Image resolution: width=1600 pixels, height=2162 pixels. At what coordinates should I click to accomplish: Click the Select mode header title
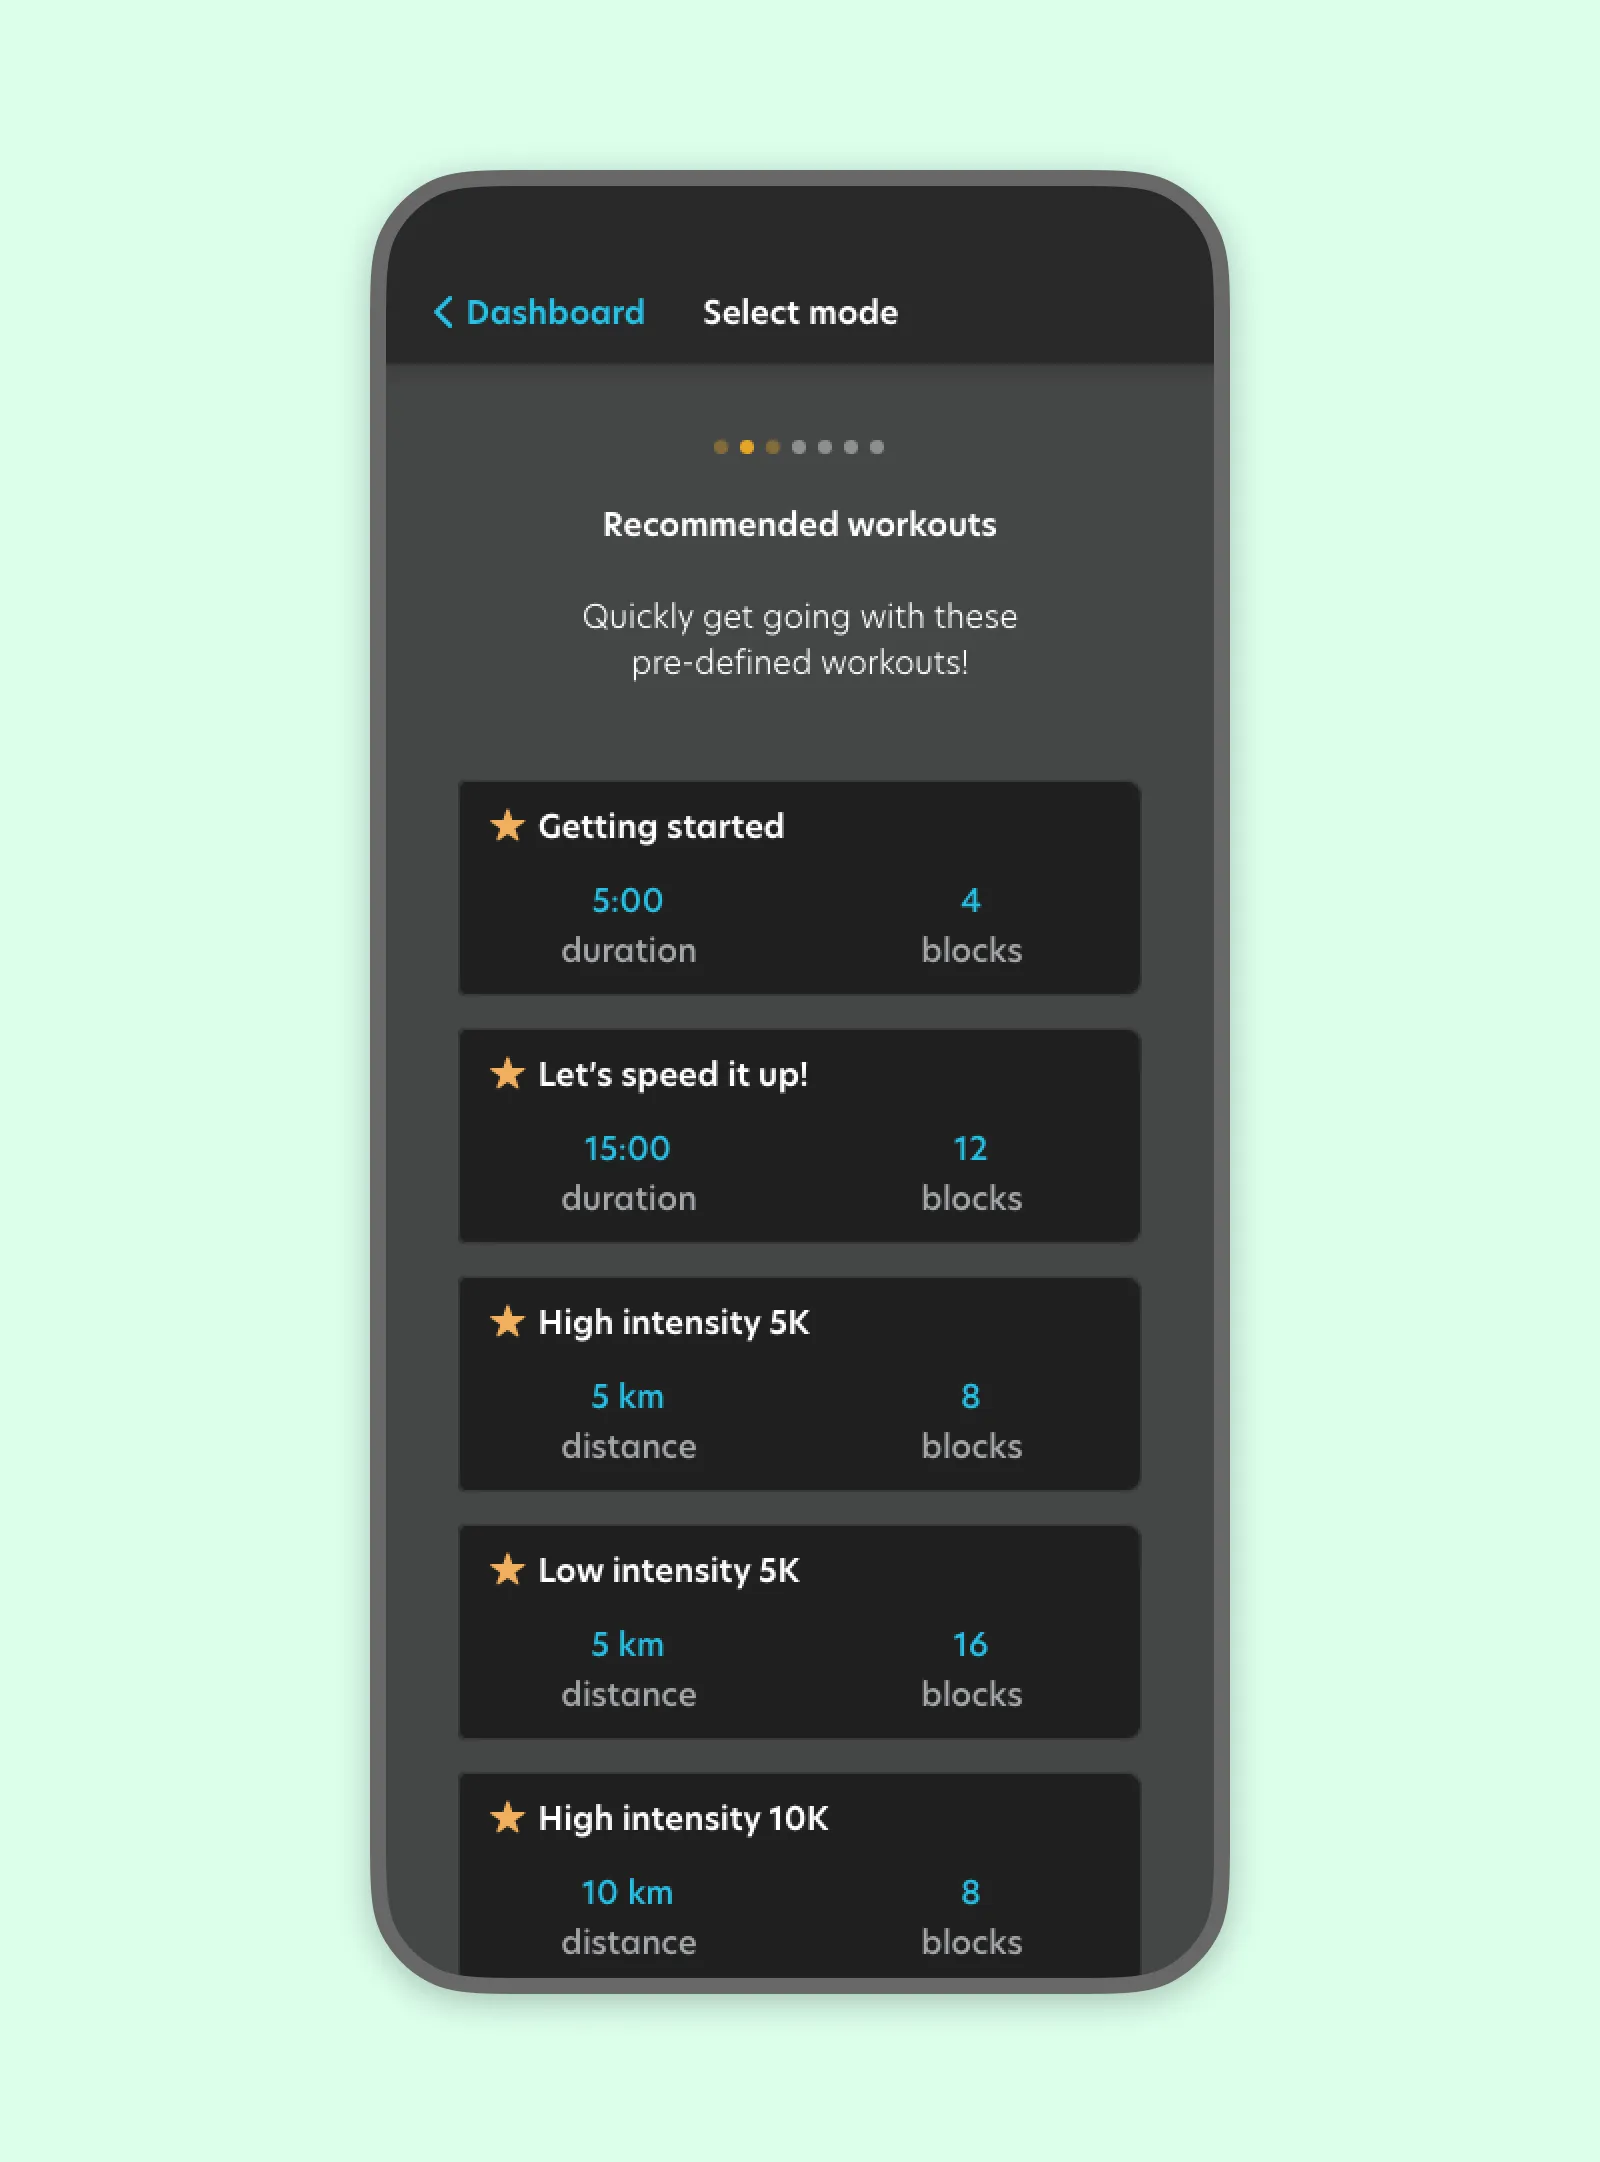pos(800,312)
